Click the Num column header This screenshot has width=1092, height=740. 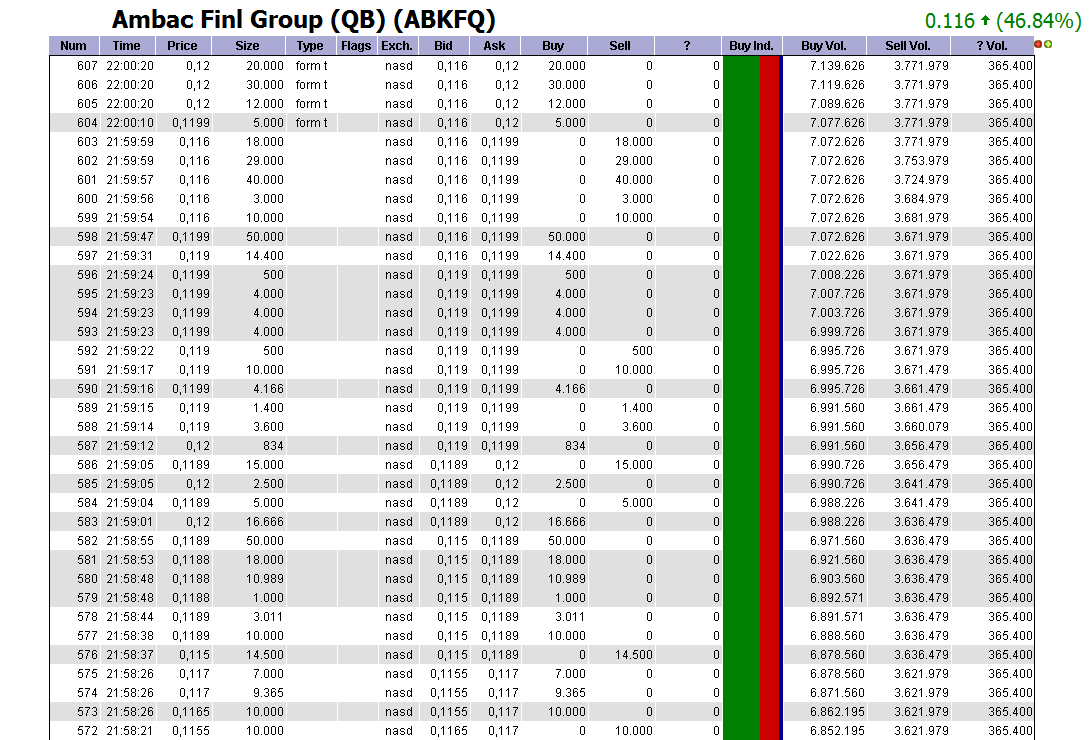[x=73, y=45]
